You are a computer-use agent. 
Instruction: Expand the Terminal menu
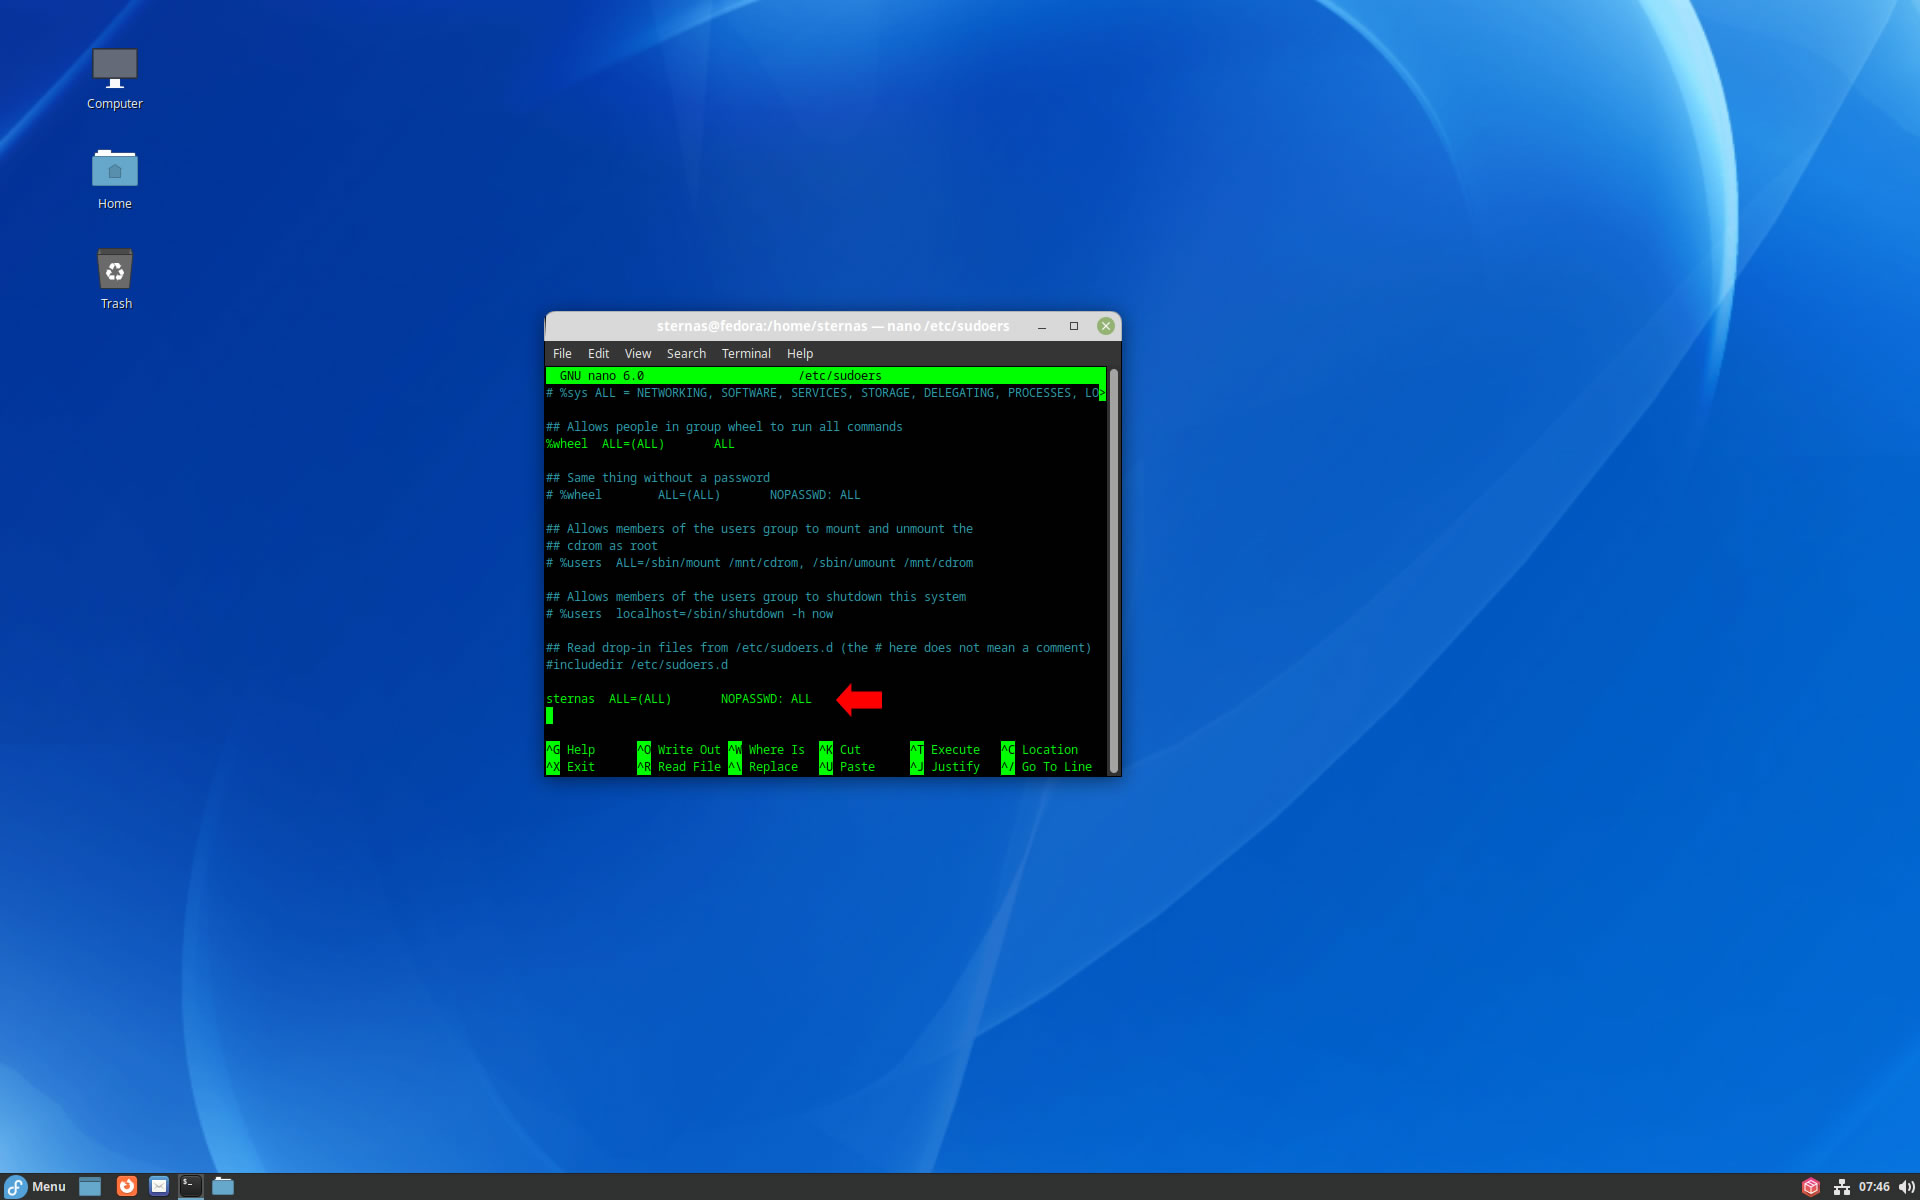746,354
